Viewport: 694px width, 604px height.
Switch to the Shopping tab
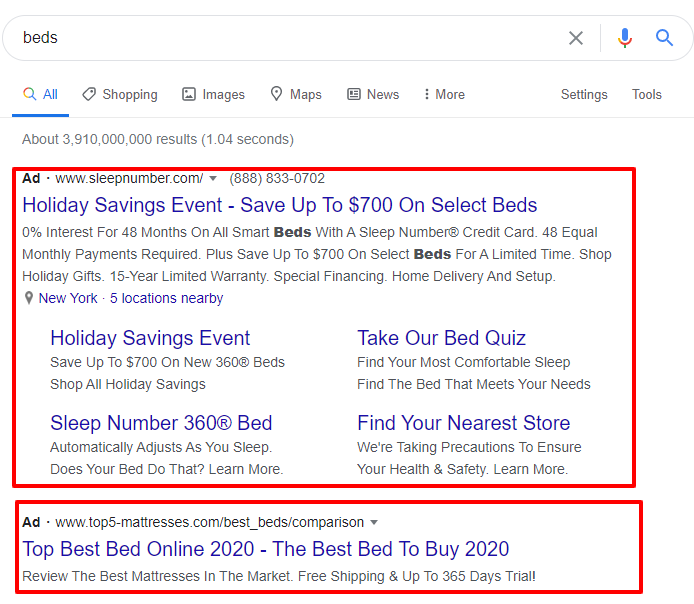[120, 95]
